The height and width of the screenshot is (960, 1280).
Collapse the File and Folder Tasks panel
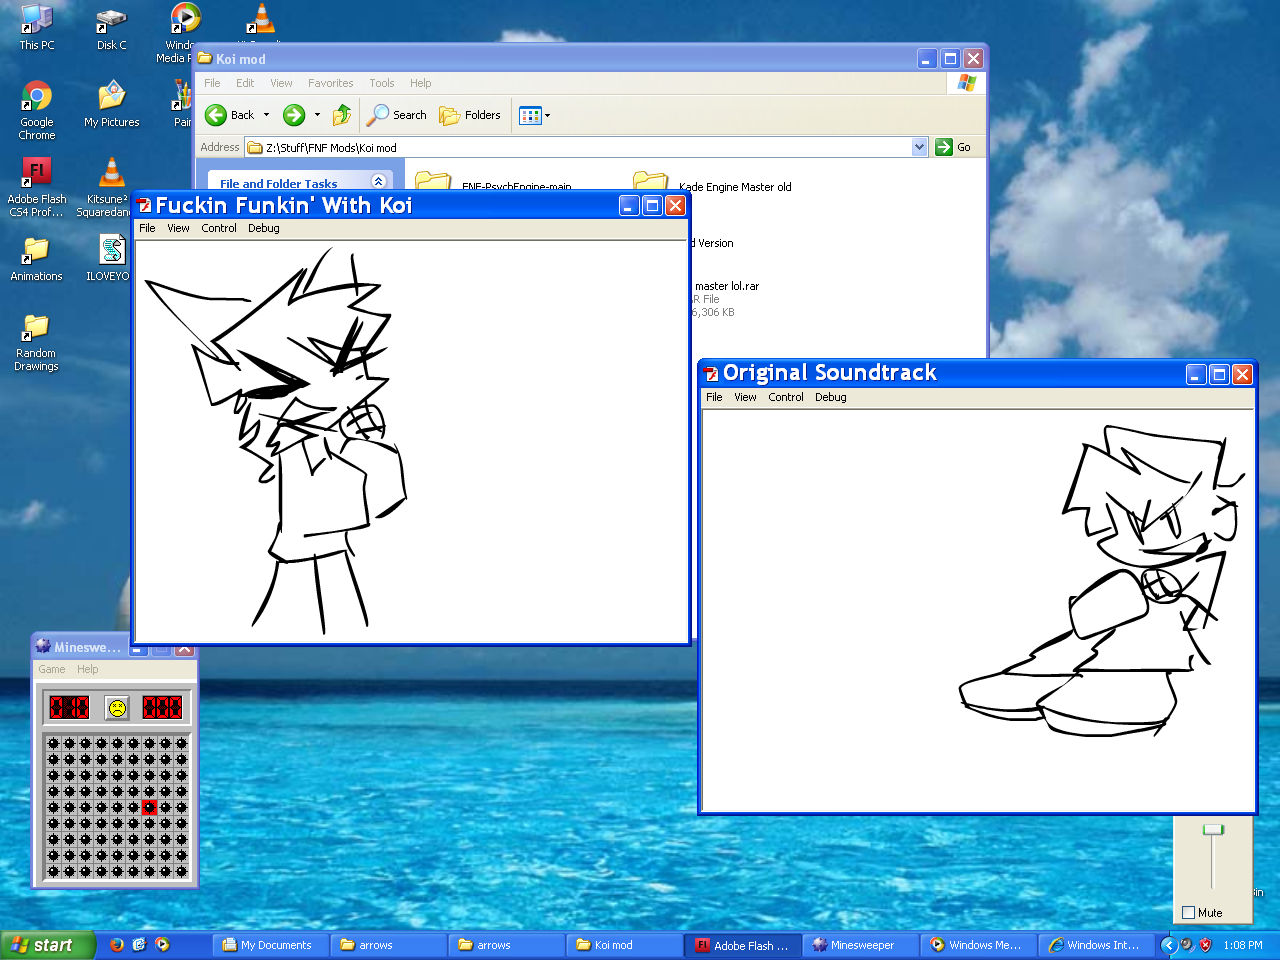378,182
